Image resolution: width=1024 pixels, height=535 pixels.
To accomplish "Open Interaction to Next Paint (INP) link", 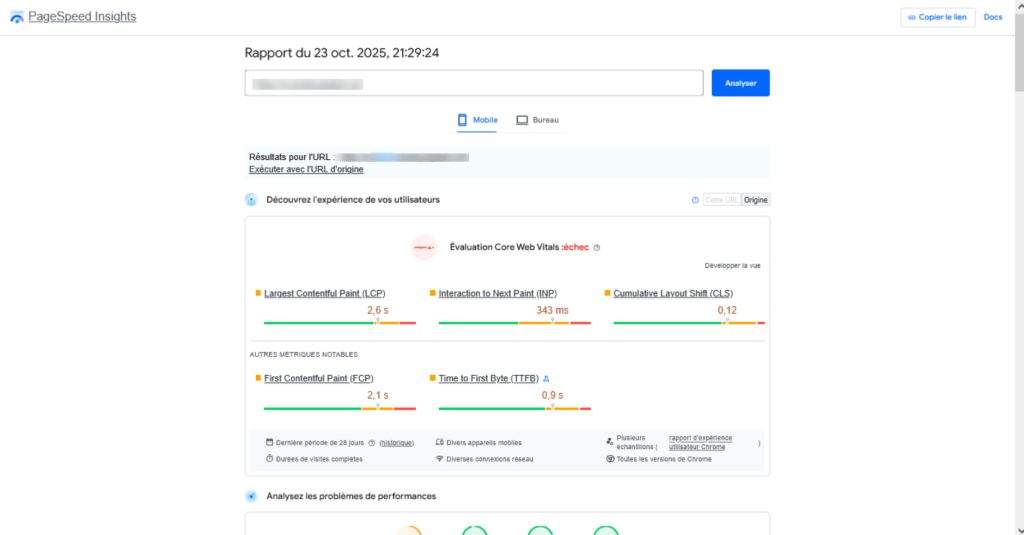I will [498, 293].
